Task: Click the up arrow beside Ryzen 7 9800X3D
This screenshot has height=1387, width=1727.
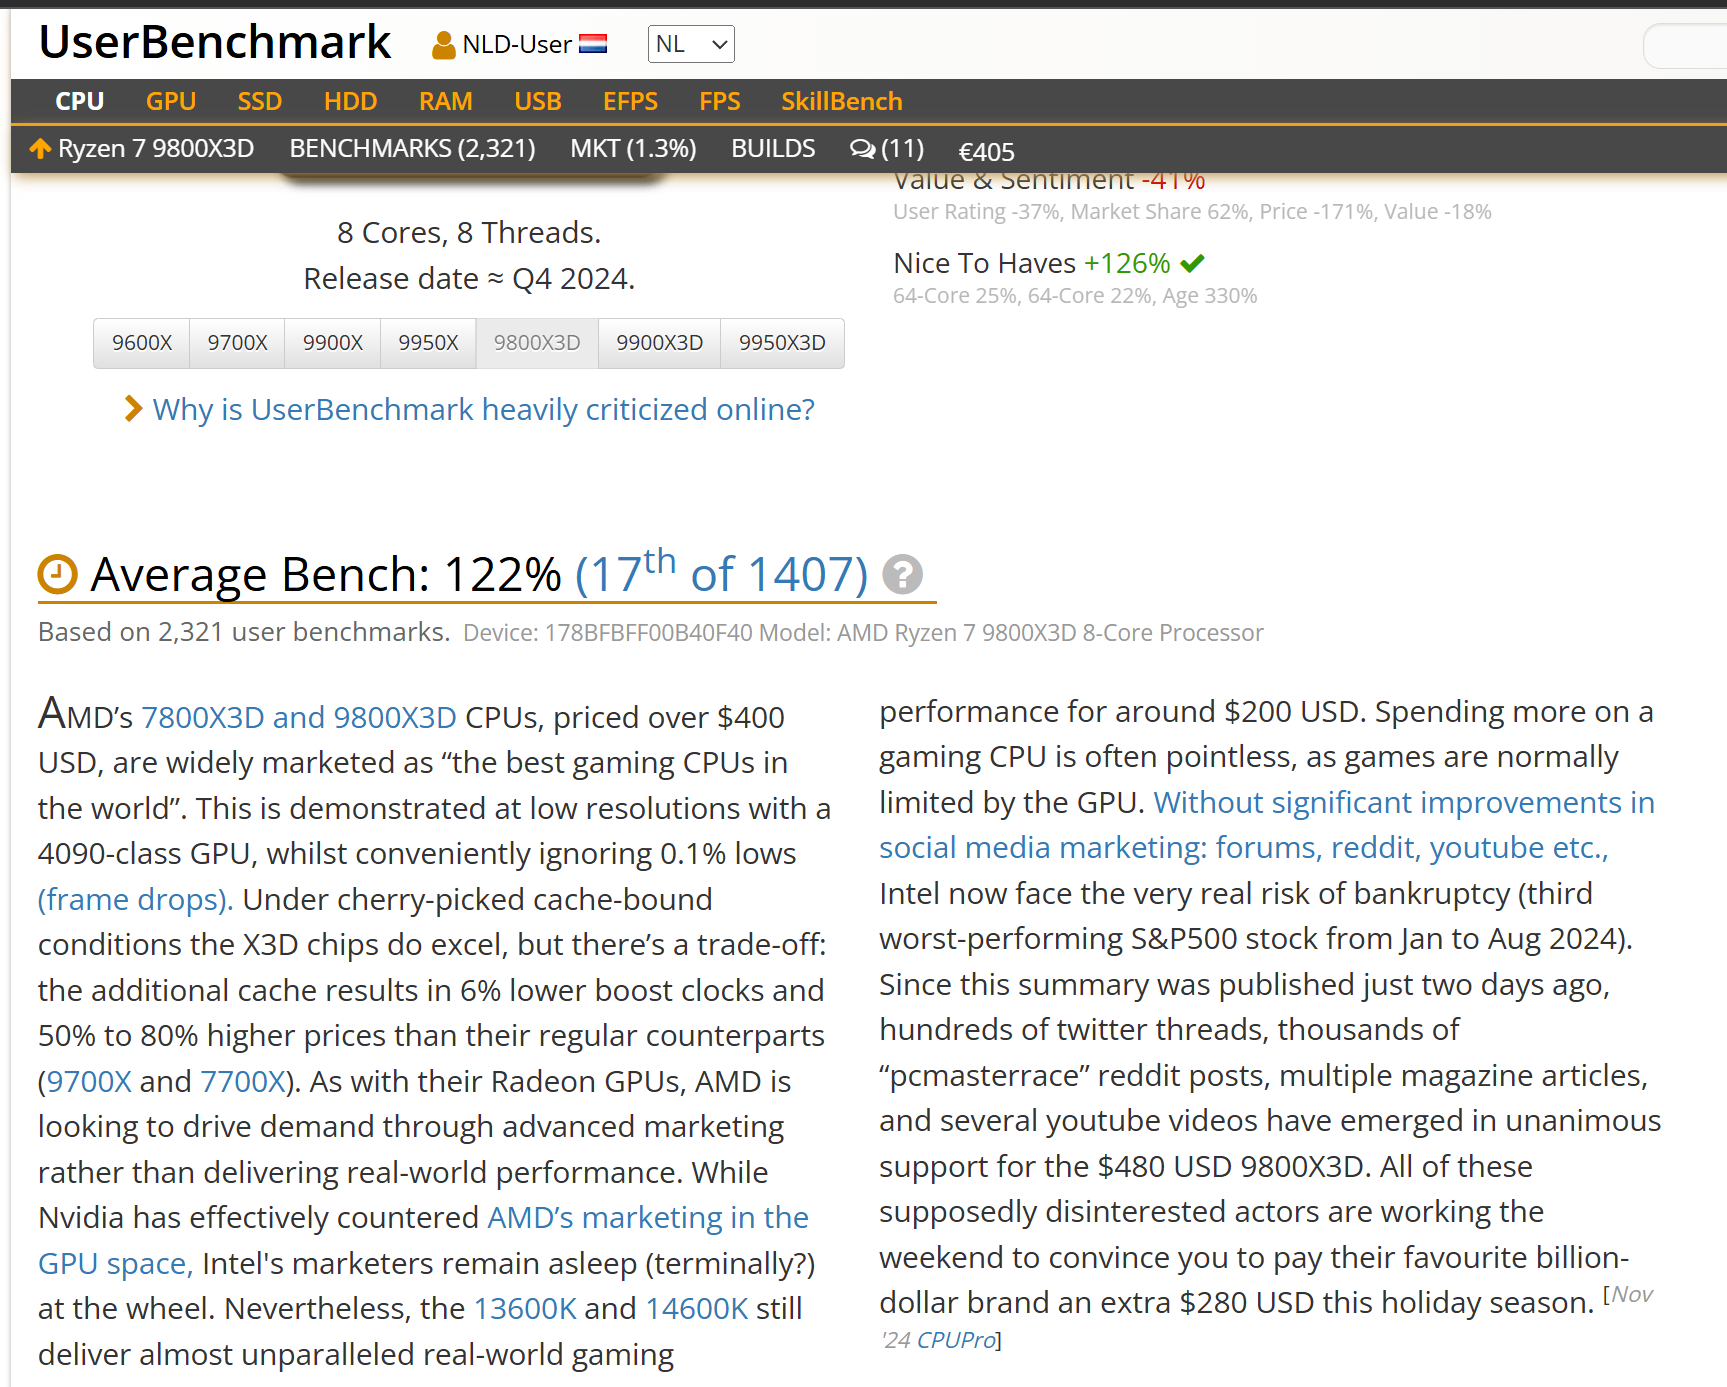Action: (x=40, y=149)
